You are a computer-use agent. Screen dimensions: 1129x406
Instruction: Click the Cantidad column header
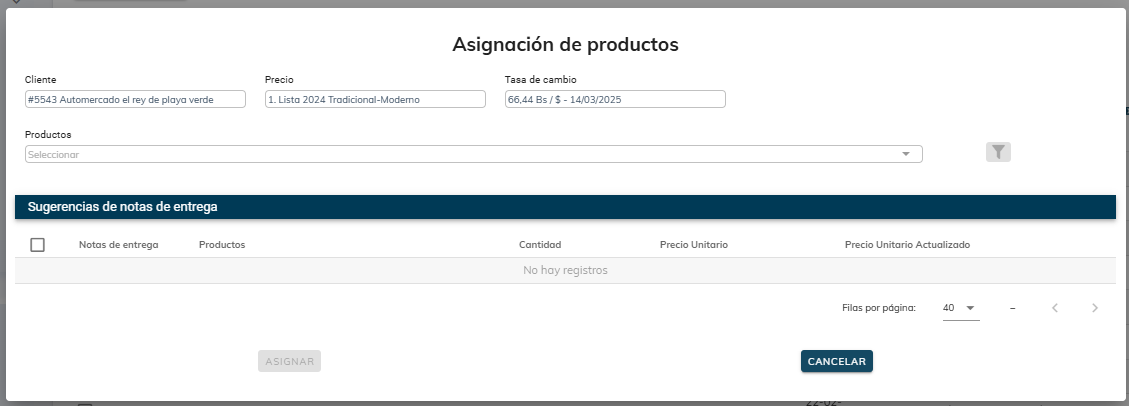pyautogui.click(x=540, y=245)
